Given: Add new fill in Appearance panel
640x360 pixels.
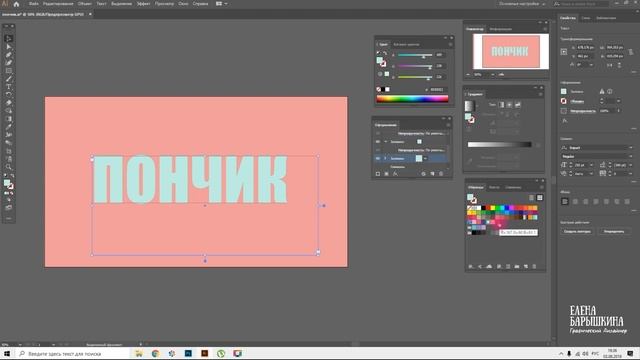Looking at the screenshot, I should coord(386,174).
